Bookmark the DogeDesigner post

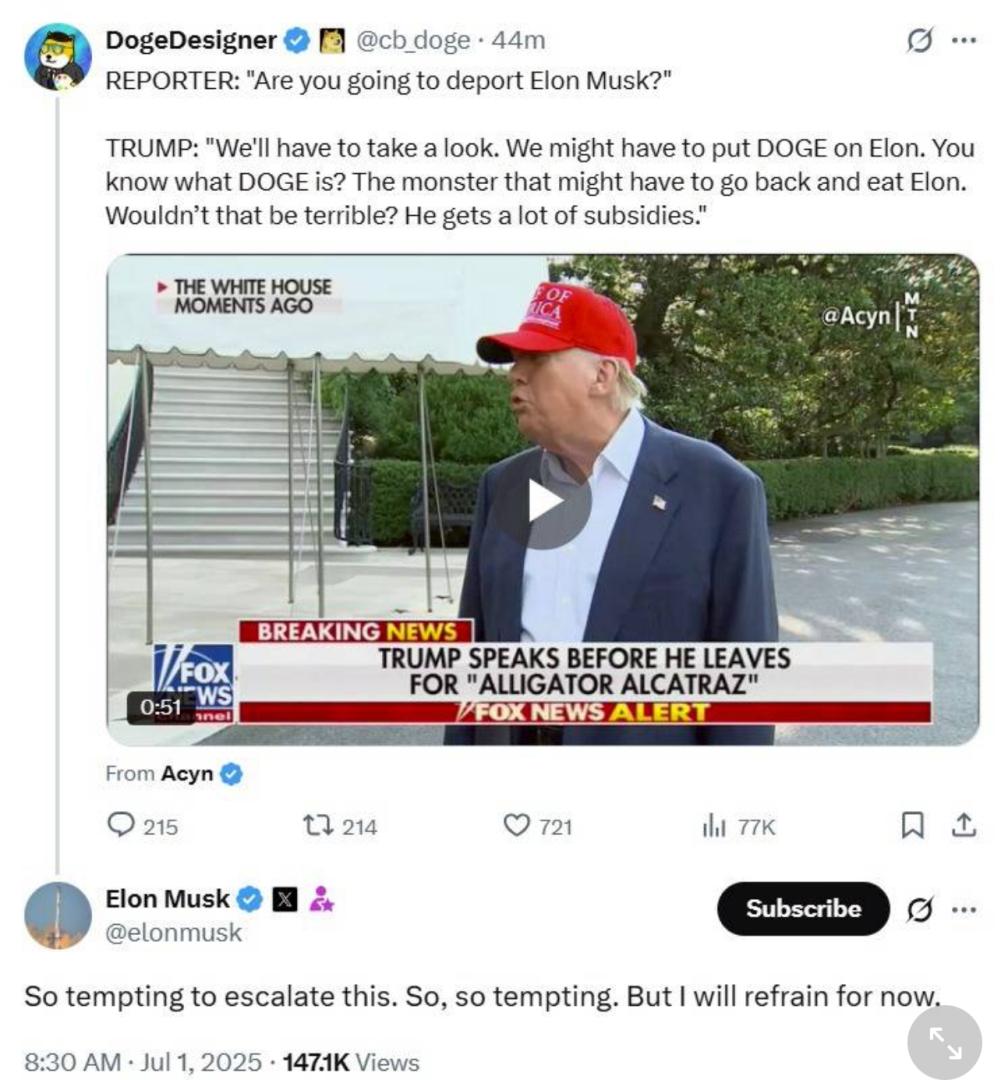tap(913, 824)
